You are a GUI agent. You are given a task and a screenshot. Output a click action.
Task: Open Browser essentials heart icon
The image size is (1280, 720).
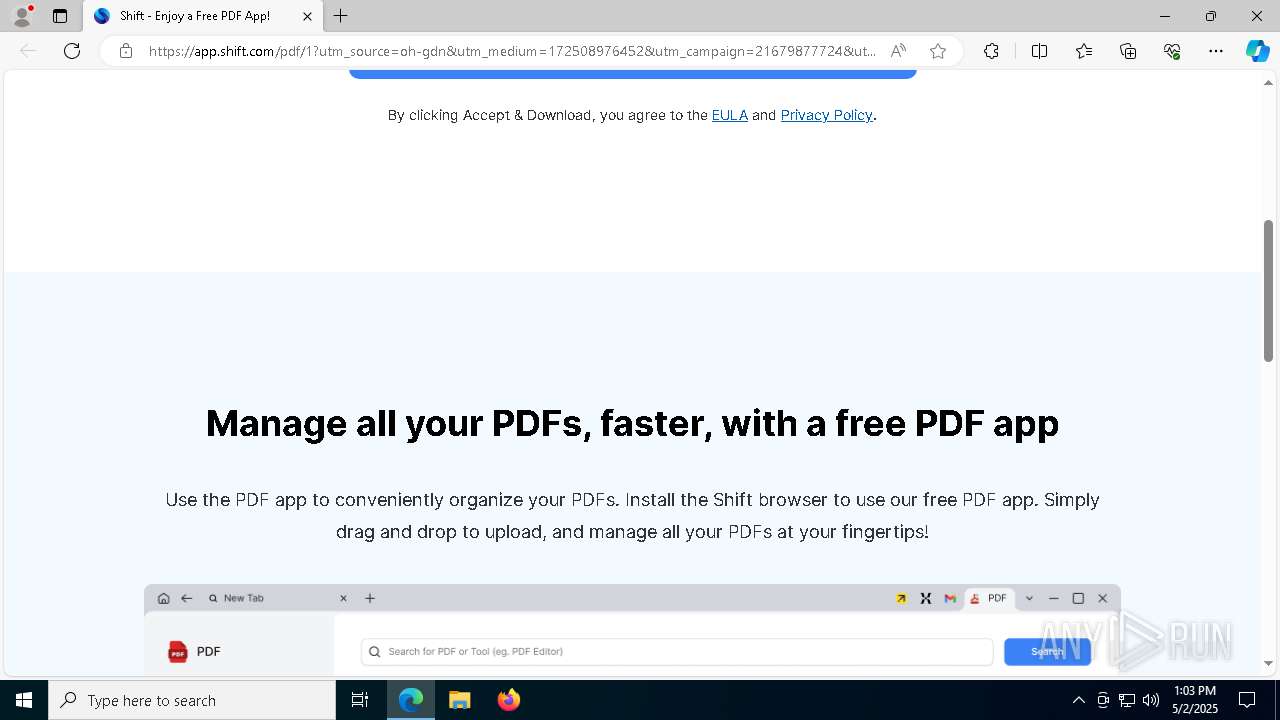1172,51
